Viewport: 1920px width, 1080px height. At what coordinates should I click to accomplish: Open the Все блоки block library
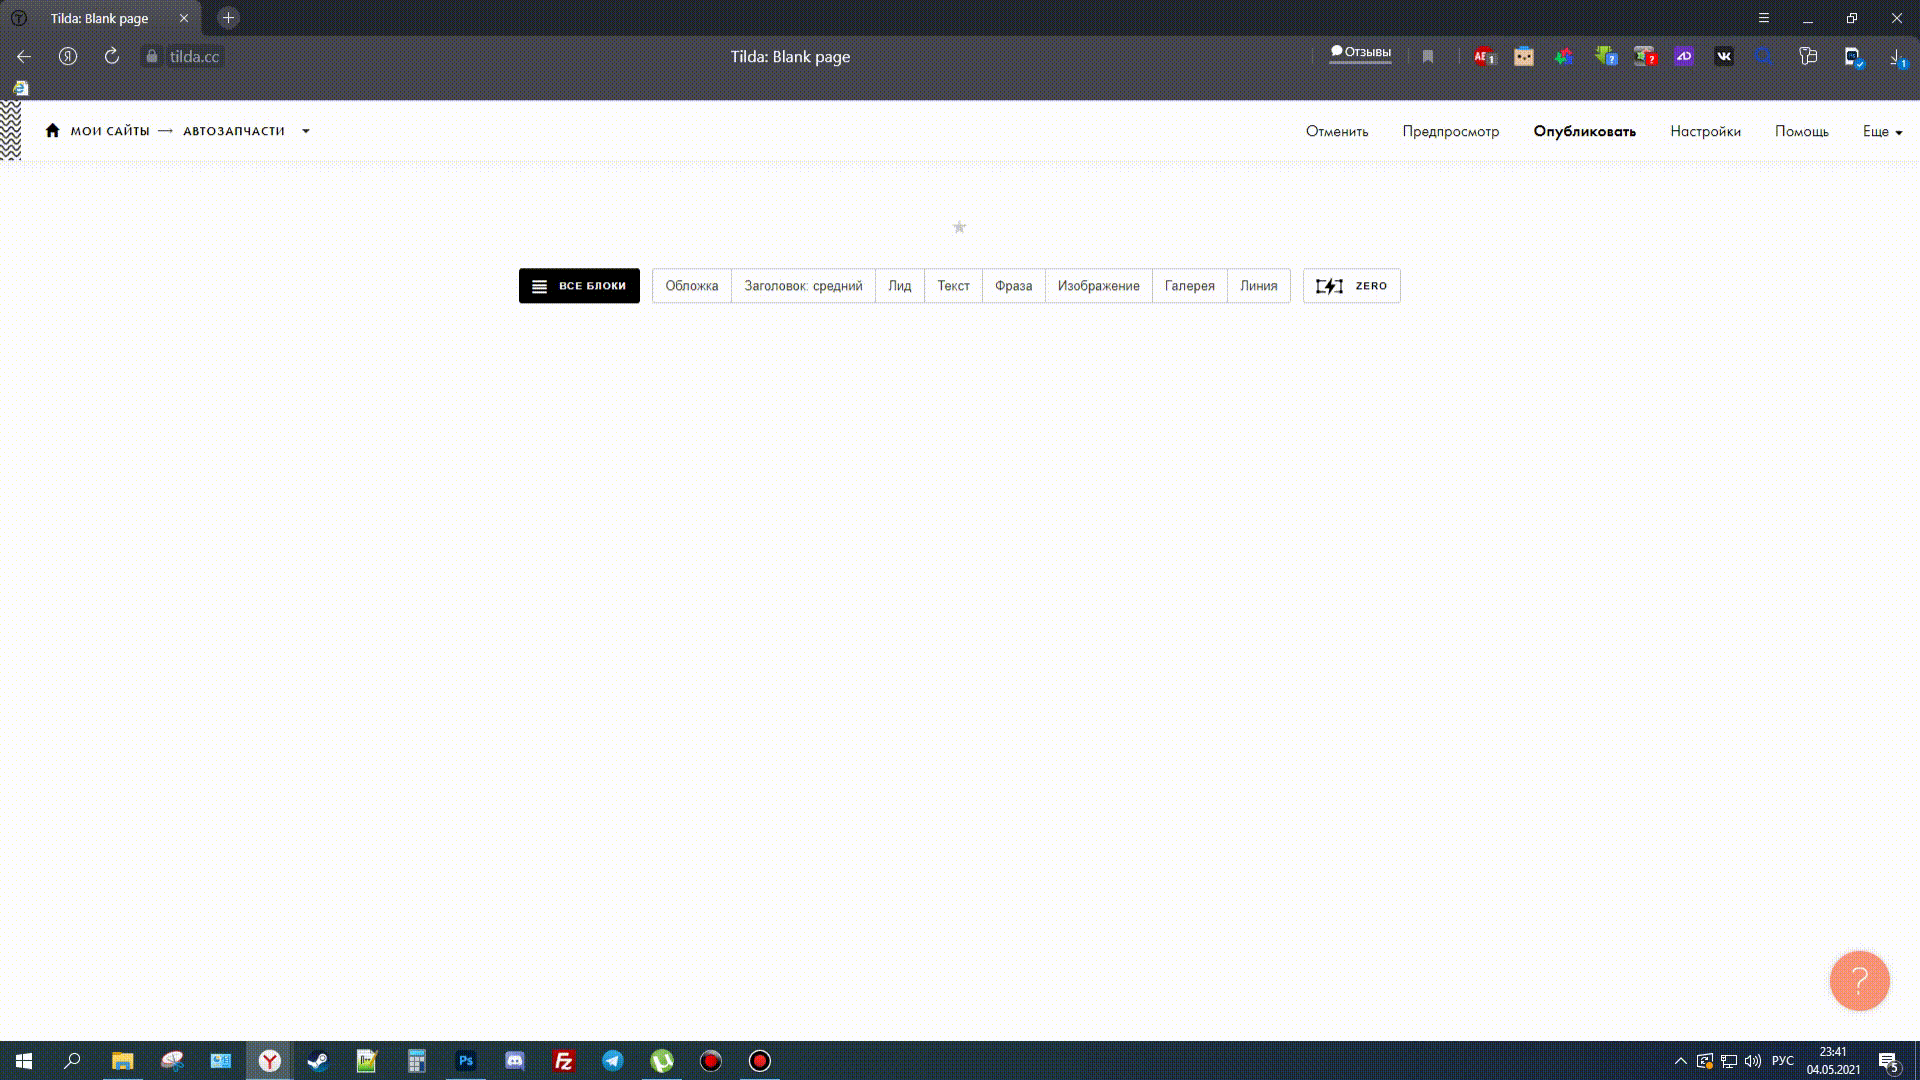(579, 286)
